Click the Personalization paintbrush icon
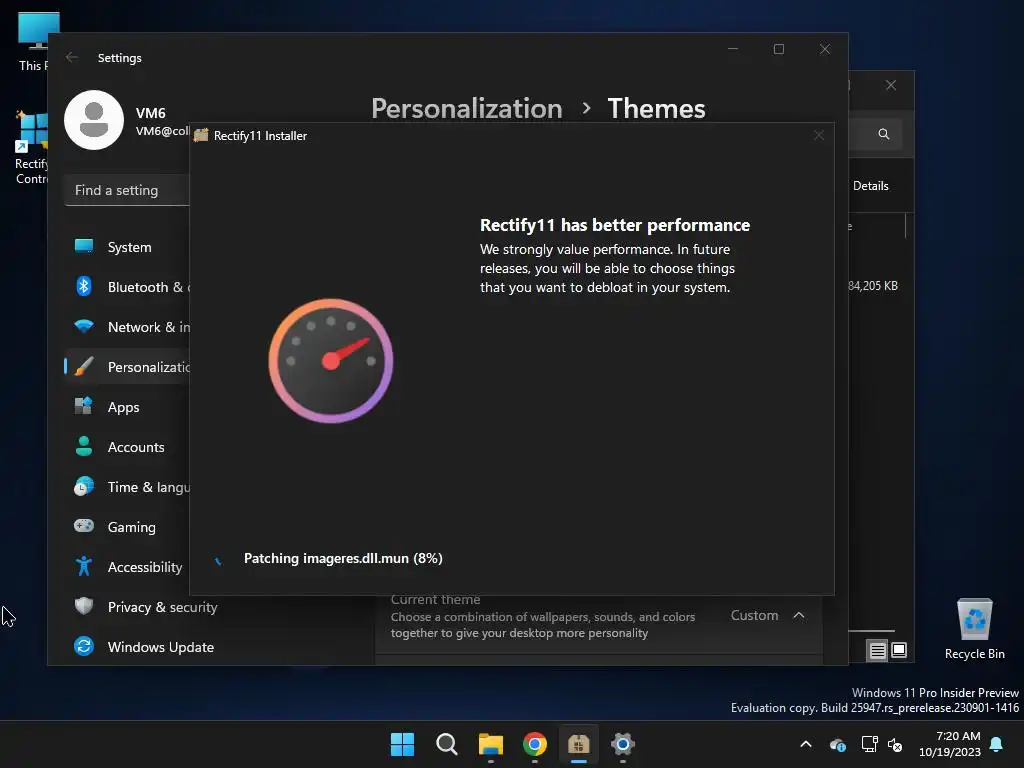 click(84, 366)
